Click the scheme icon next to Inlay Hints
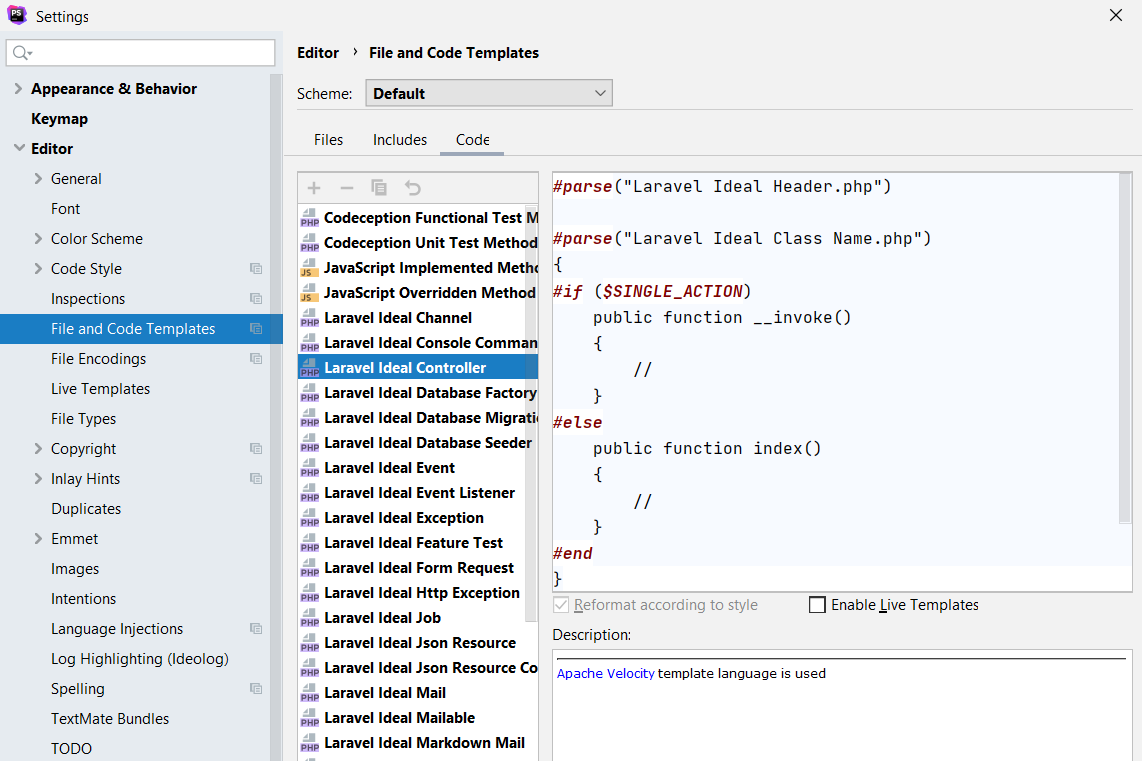Viewport: 1142px width, 761px height. coord(256,478)
